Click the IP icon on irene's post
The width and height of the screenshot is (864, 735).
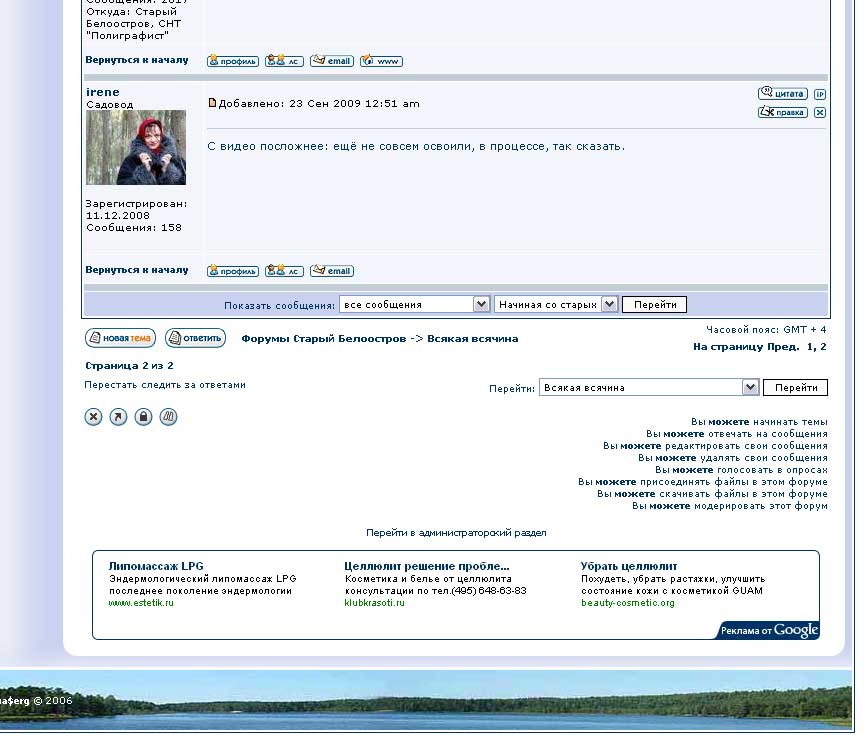tap(820, 94)
